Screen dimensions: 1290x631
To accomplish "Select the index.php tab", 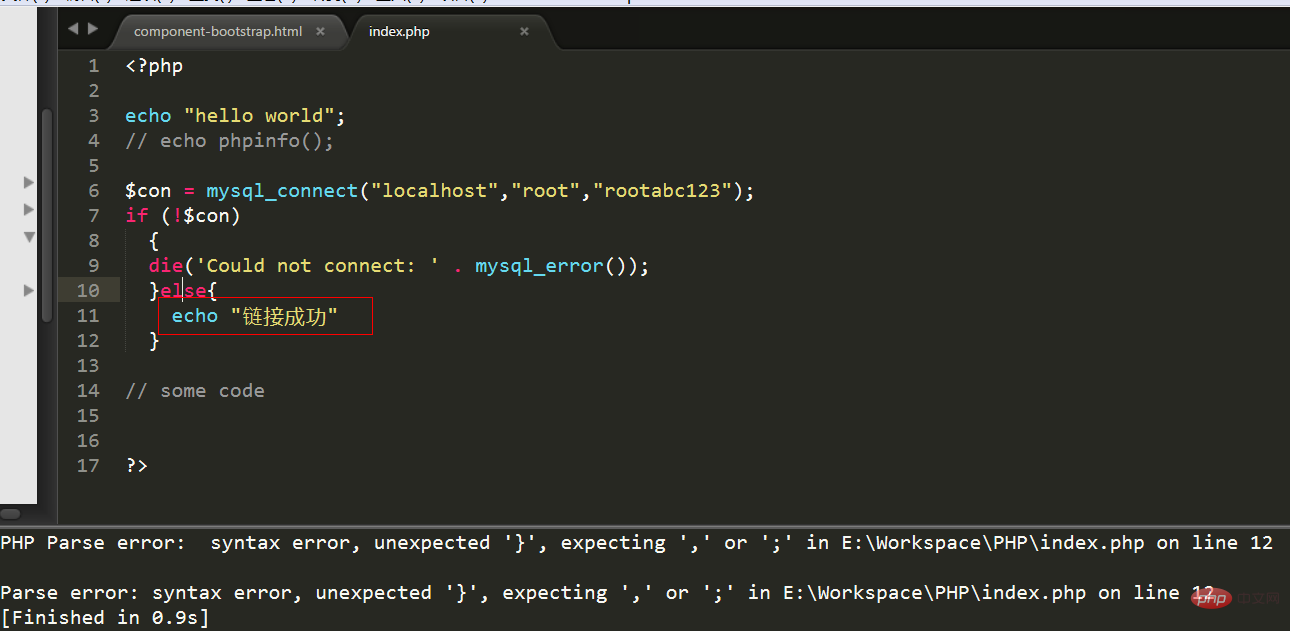I will tap(399, 31).
